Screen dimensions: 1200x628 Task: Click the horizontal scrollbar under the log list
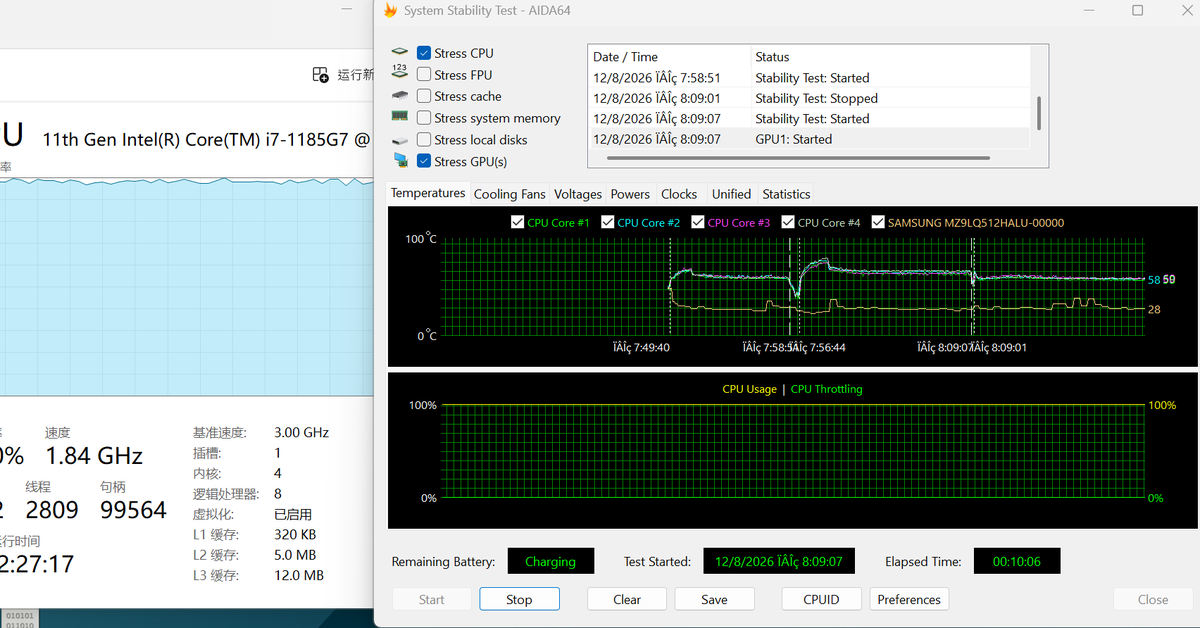[798, 157]
